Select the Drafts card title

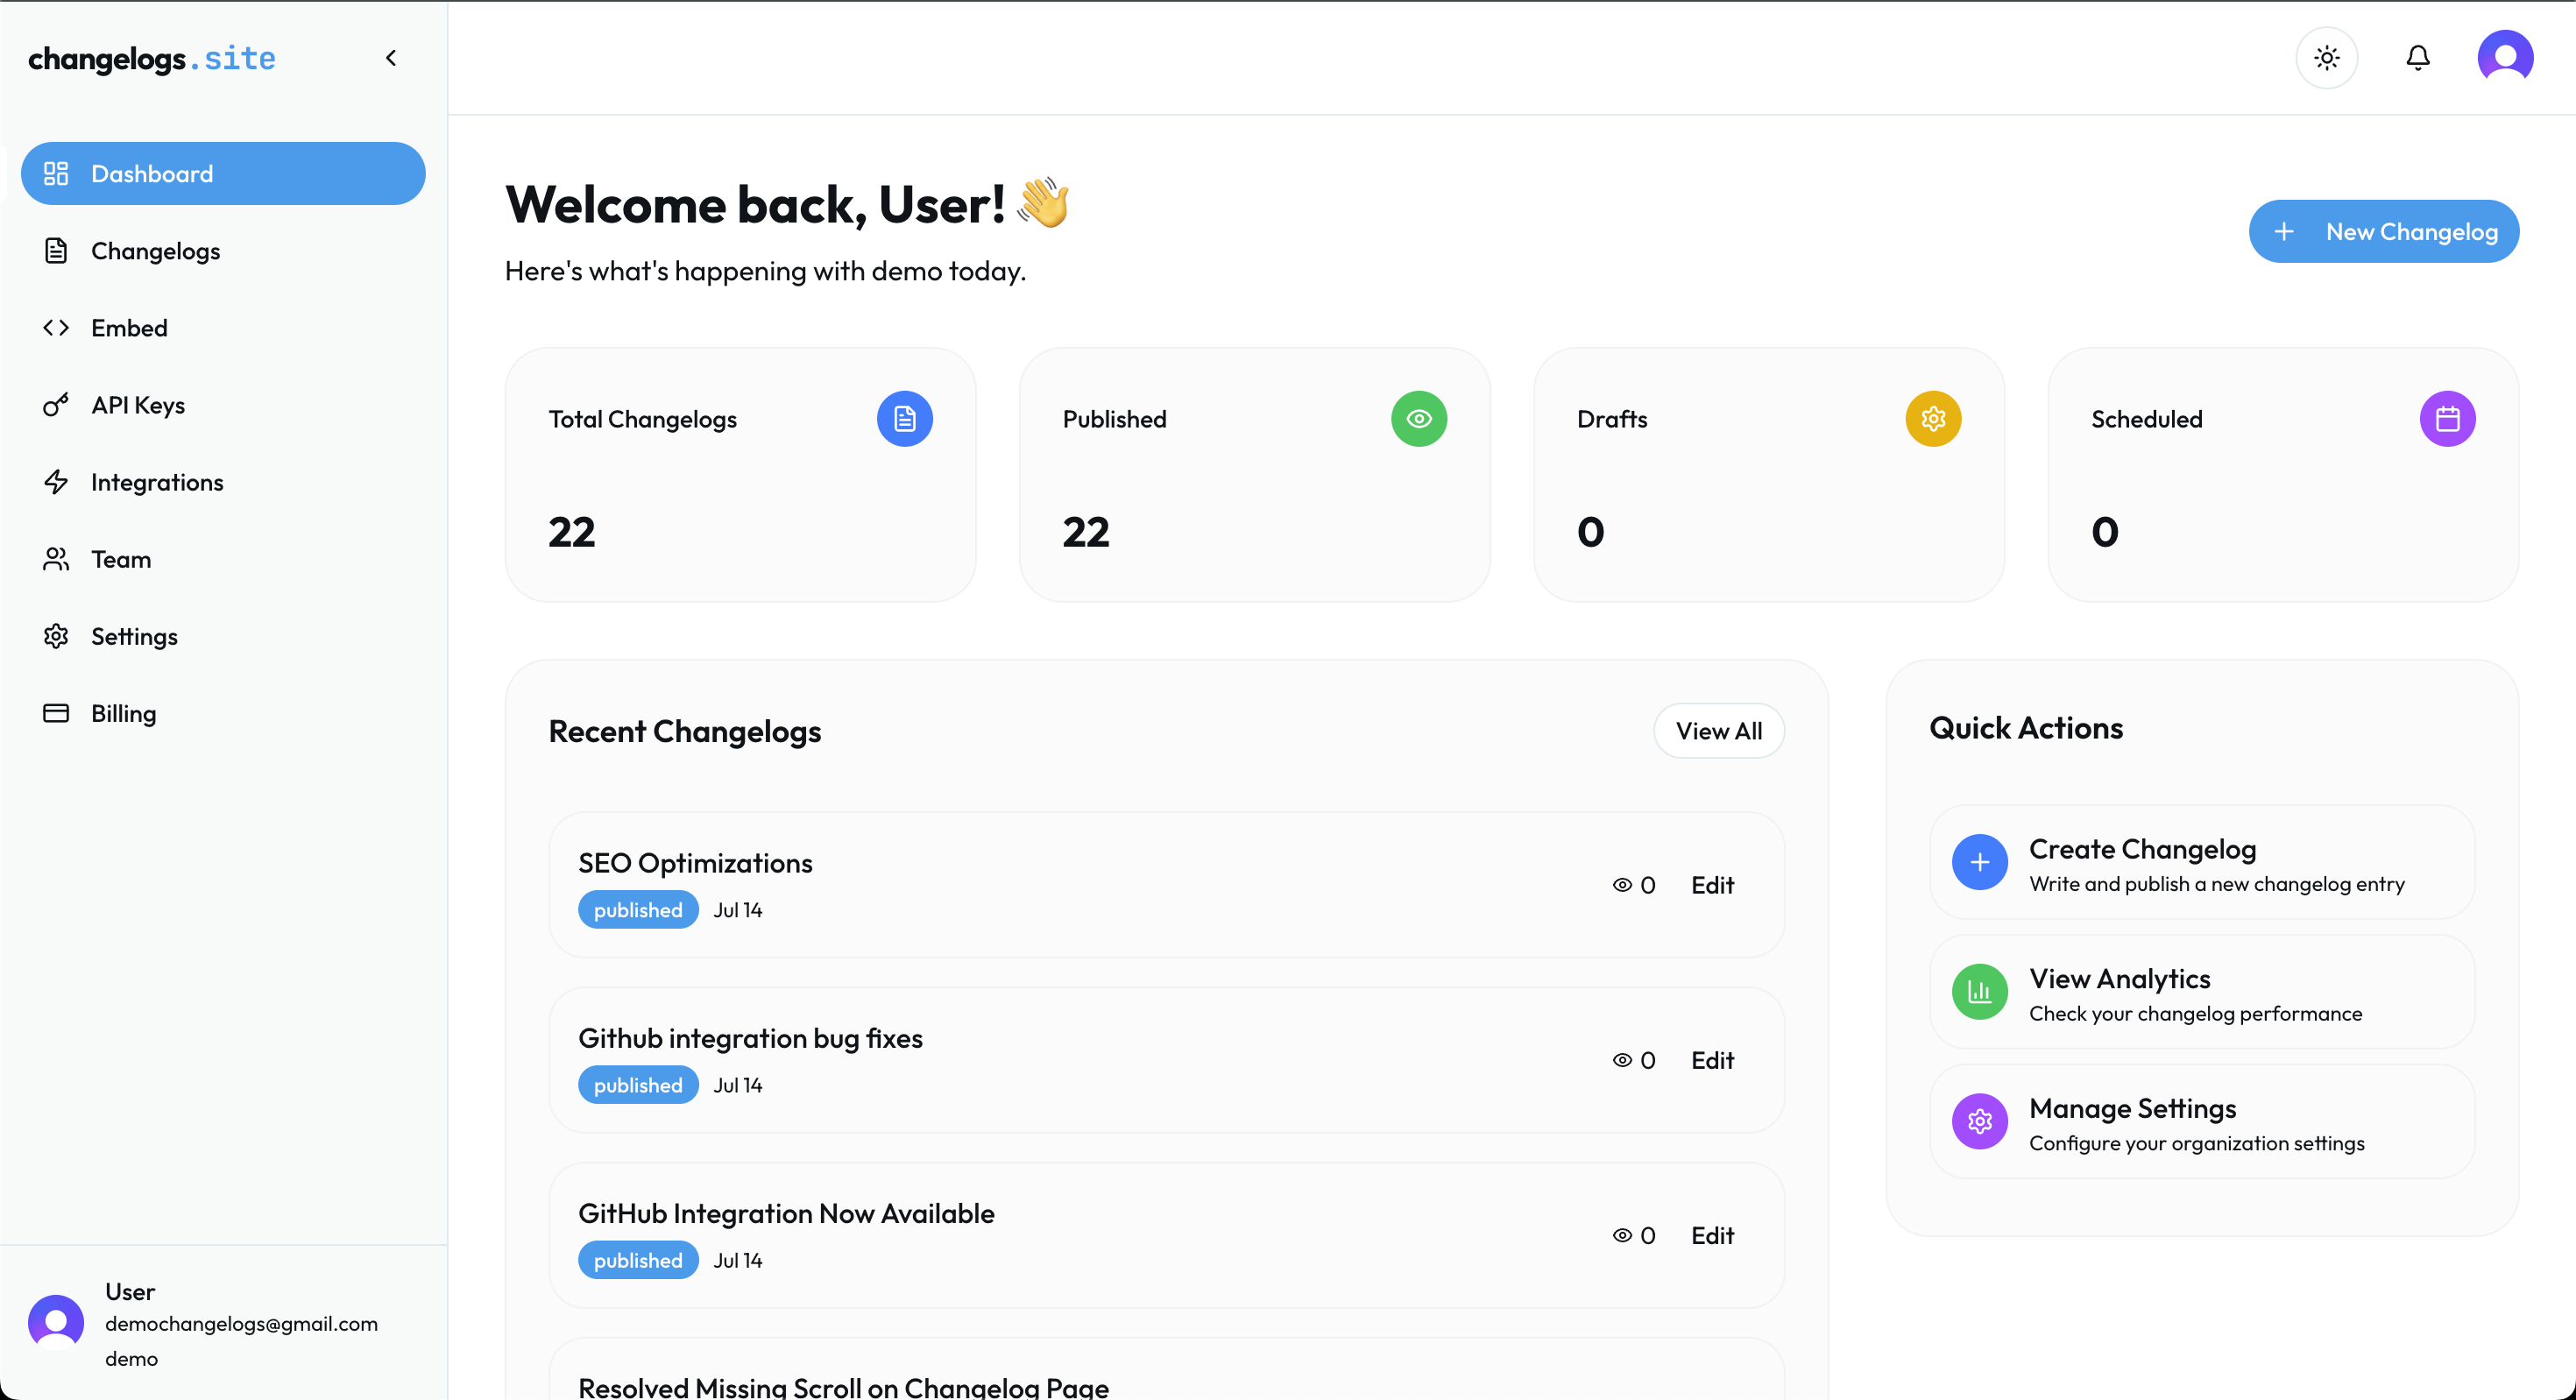pos(1612,419)
